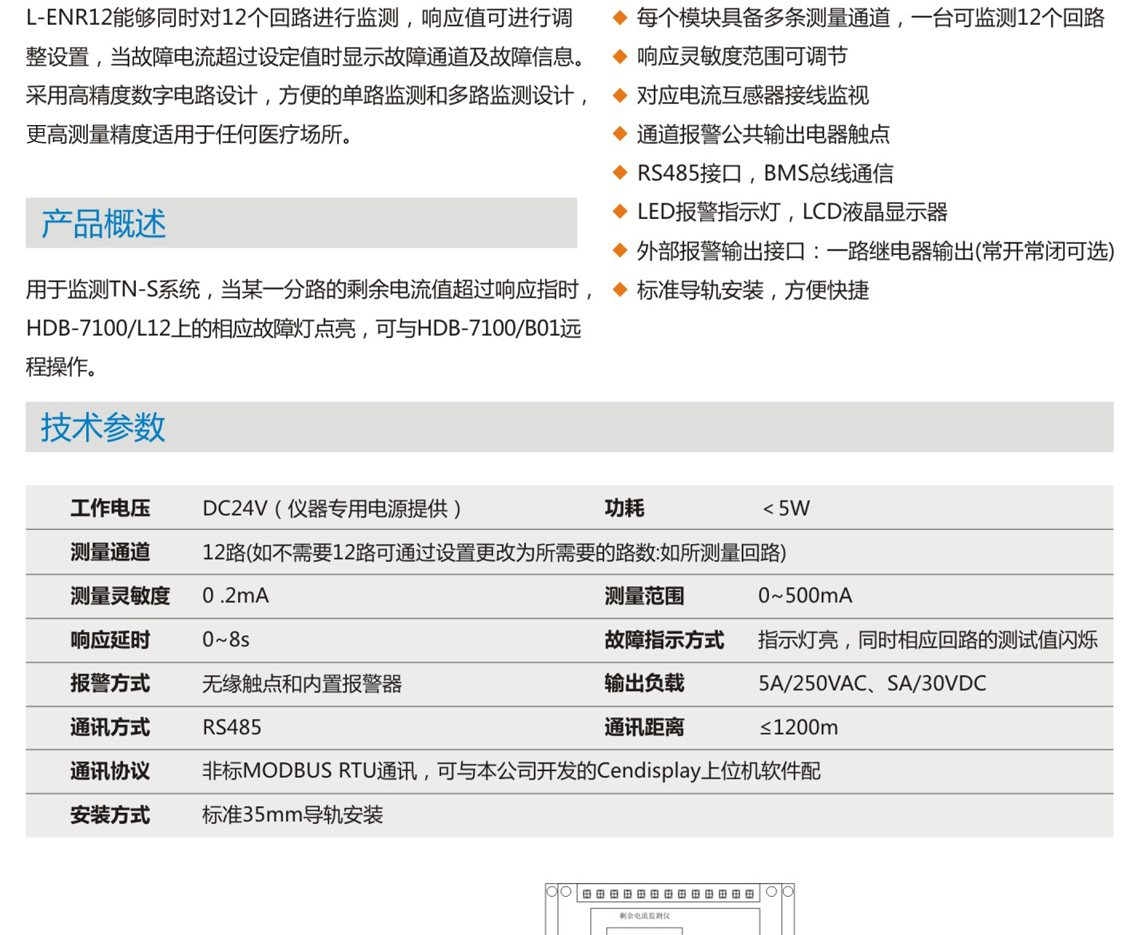Select the 技术参数 section heading

pos(104,427)
